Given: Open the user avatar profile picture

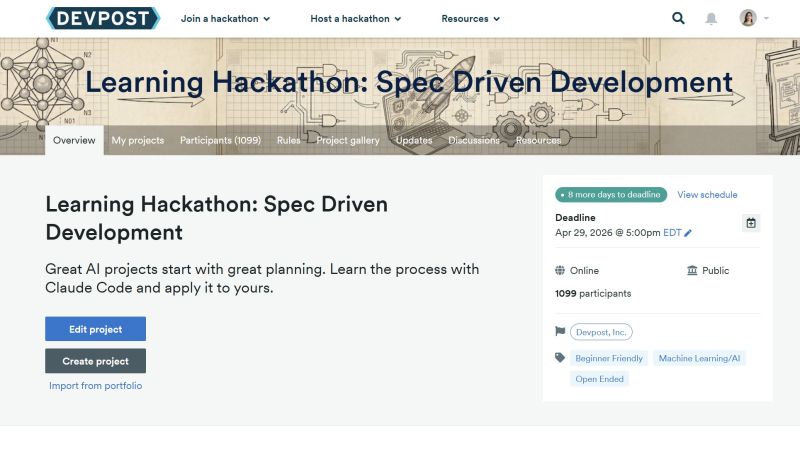Looking at the screenshot, I should click(748, 18).
